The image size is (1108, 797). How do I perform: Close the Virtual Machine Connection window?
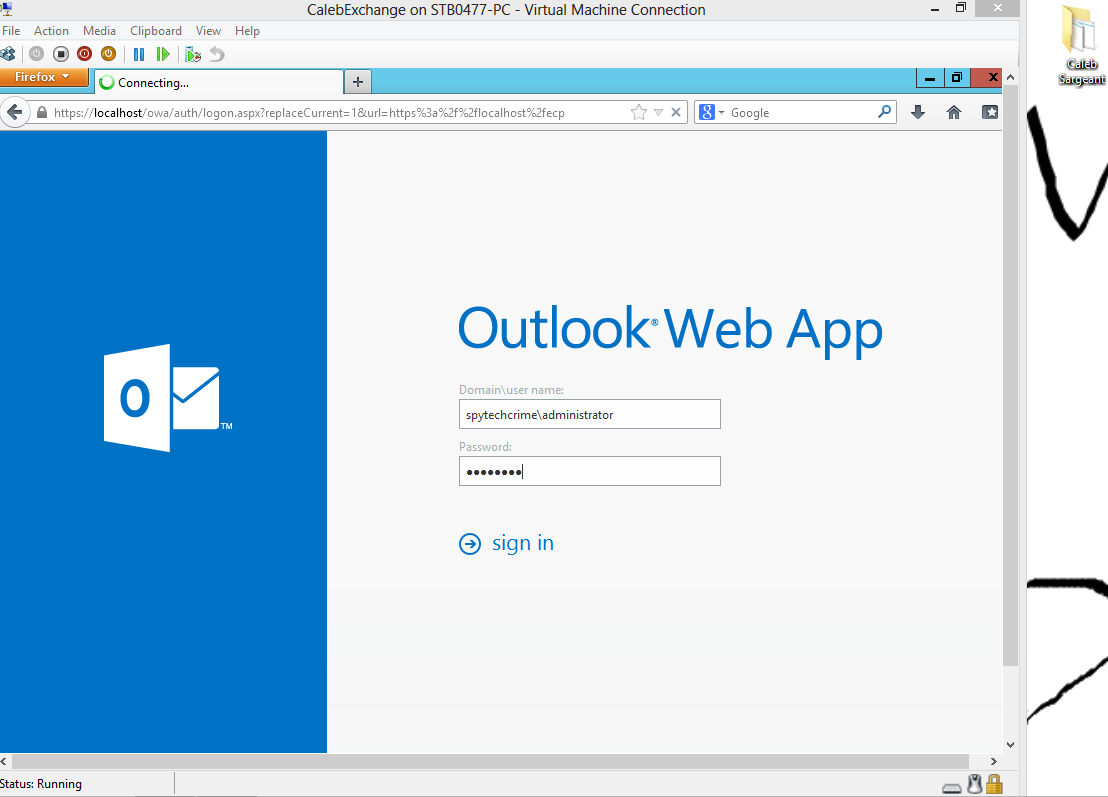(997, 8)
